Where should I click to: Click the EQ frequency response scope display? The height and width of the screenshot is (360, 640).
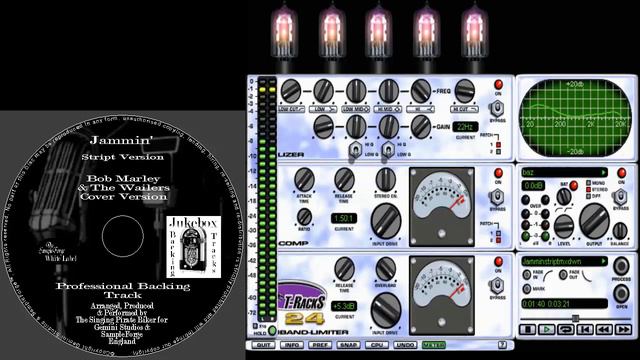pyautogui.click(x=576, y=118)
